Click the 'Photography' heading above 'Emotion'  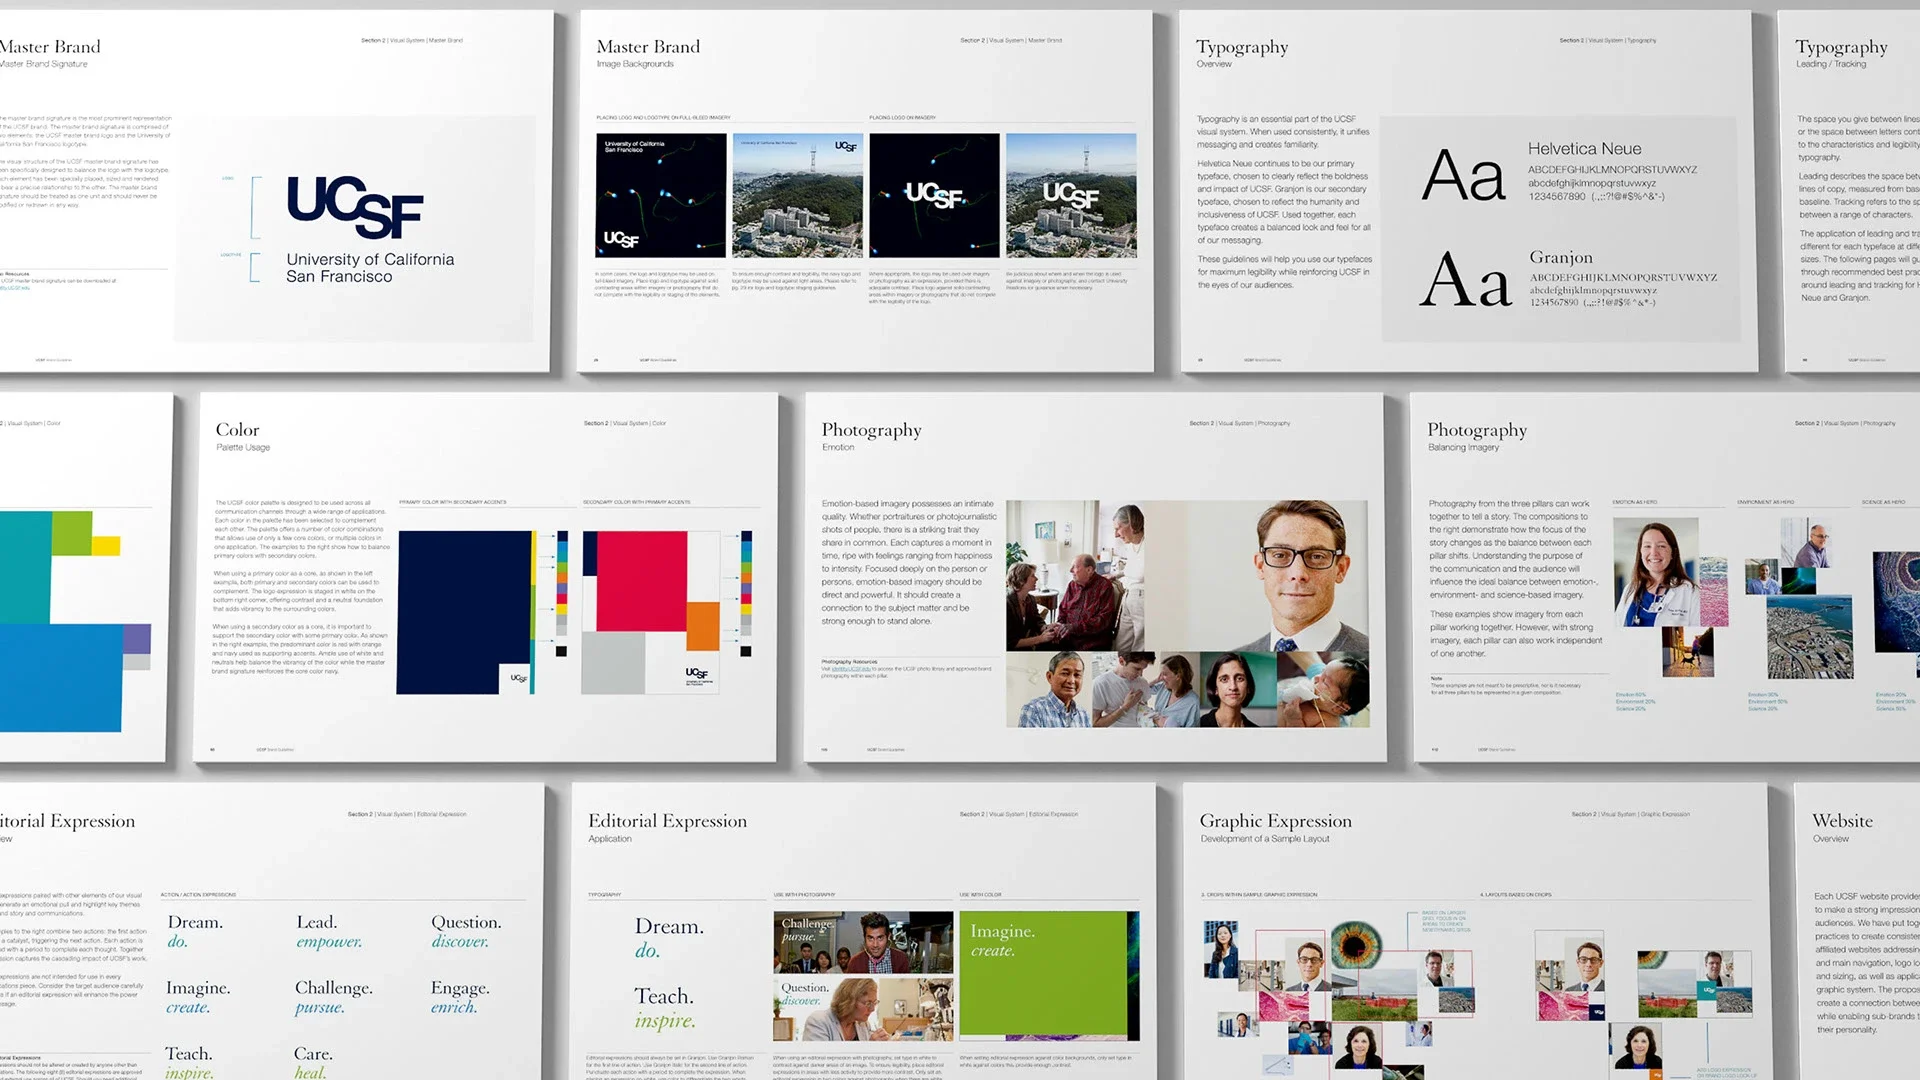(871, 430)
